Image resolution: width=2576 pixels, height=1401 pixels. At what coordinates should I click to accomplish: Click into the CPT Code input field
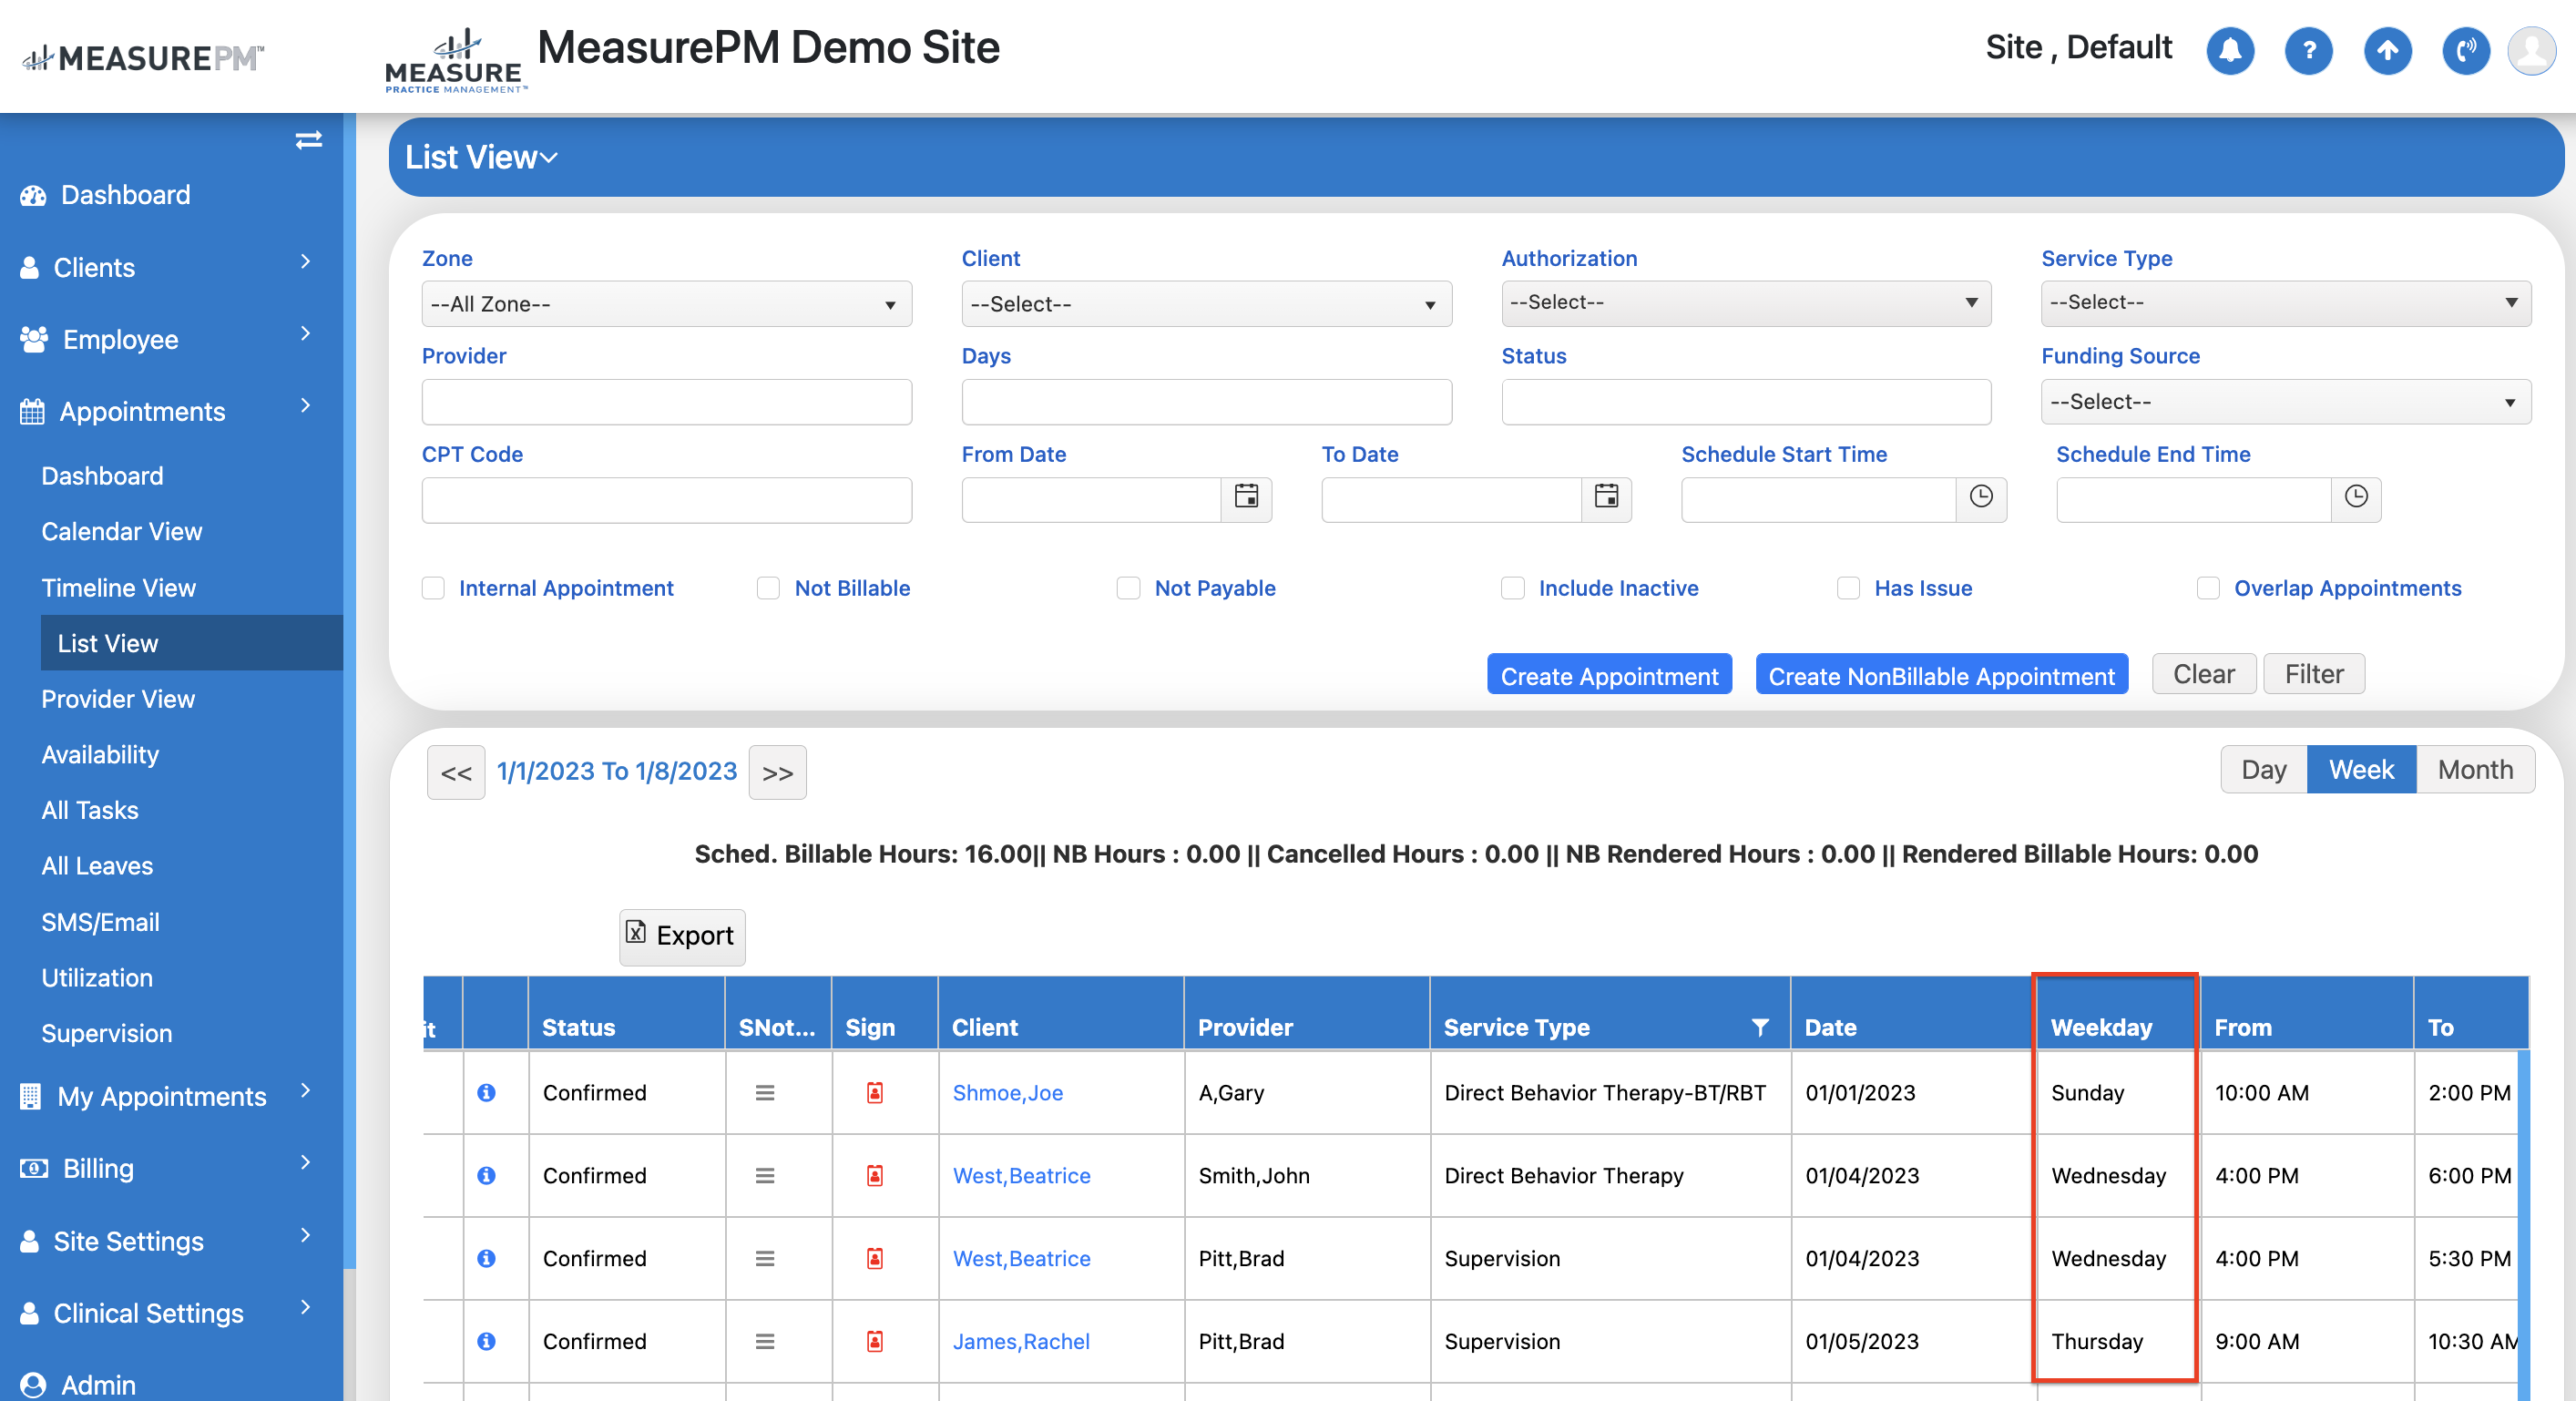coord(666,500)
